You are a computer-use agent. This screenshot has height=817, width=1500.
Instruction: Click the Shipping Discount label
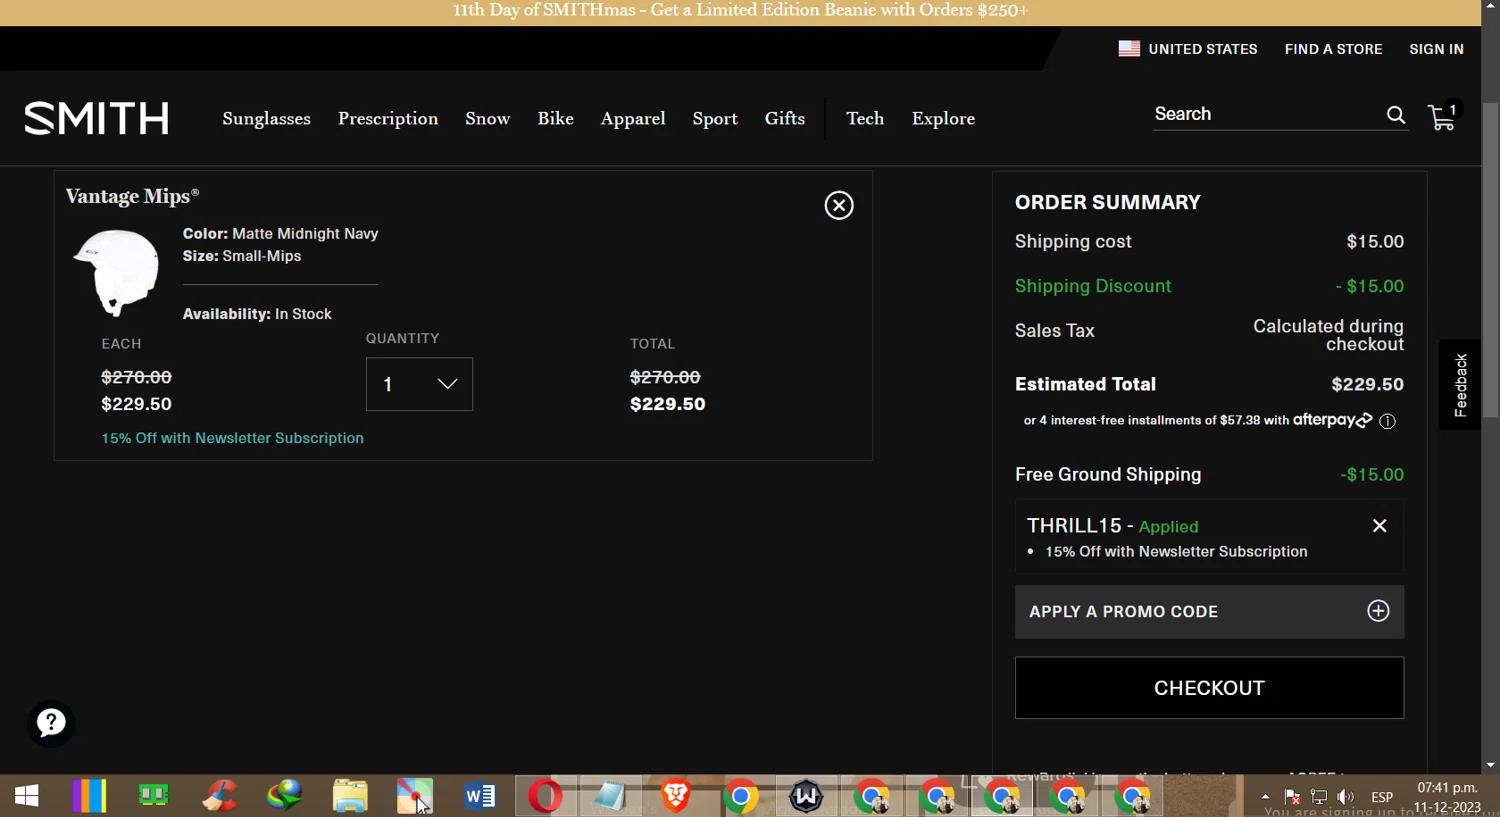(x=1093, y=286)
